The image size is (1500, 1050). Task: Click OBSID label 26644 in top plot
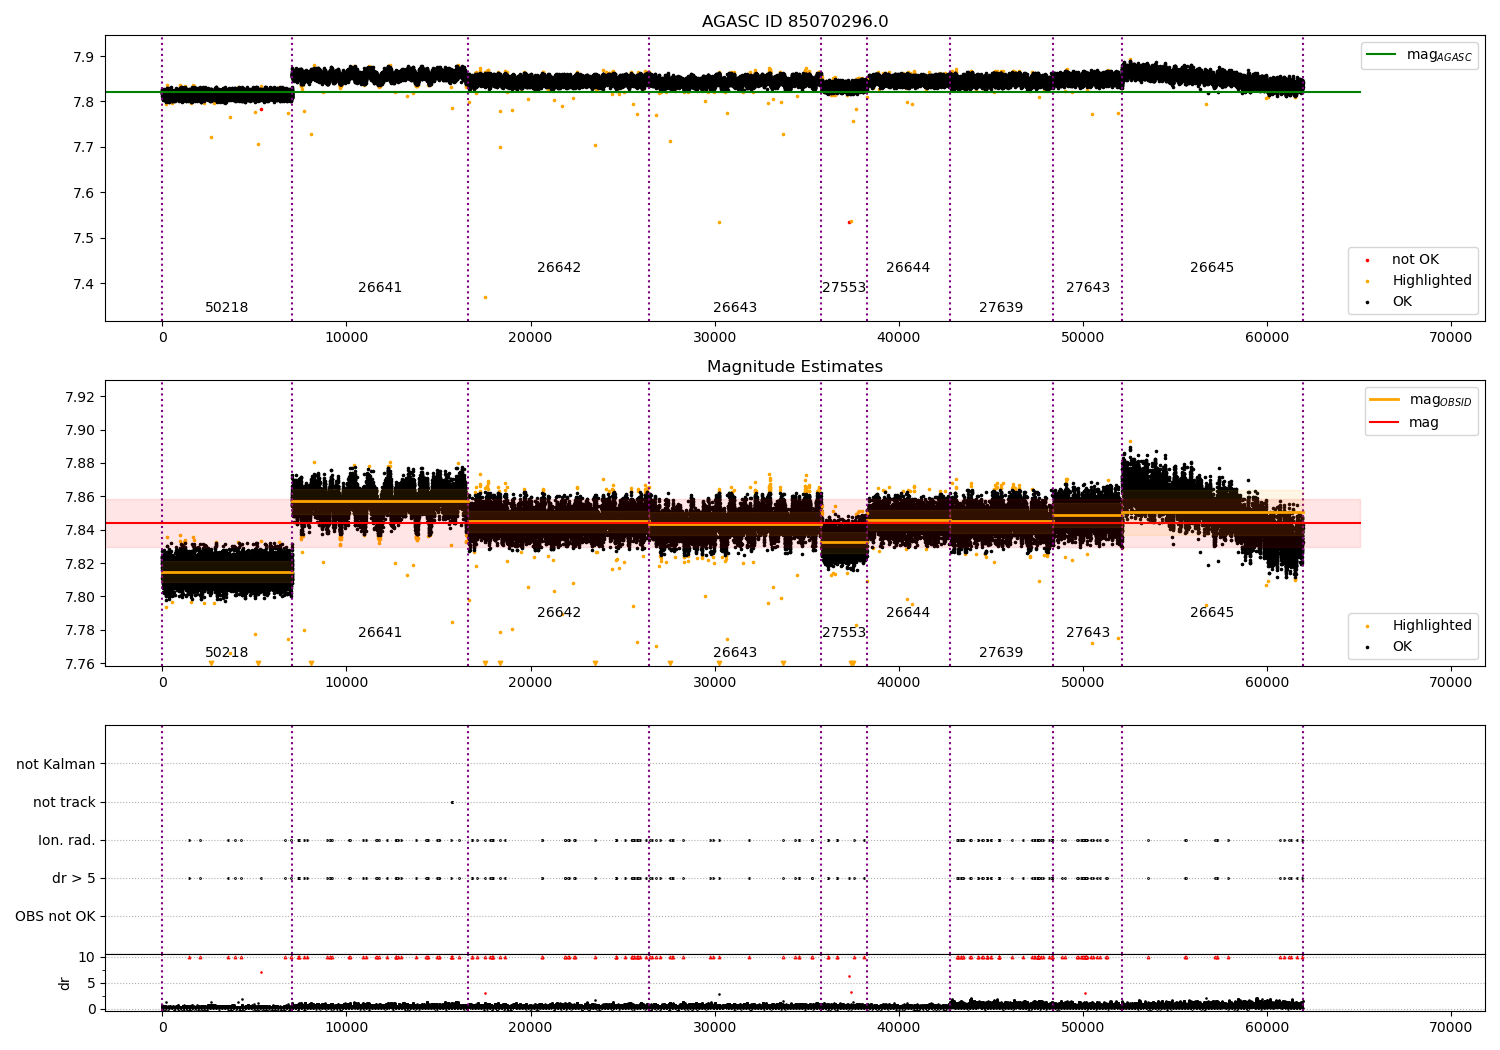[x=908, y=268]
